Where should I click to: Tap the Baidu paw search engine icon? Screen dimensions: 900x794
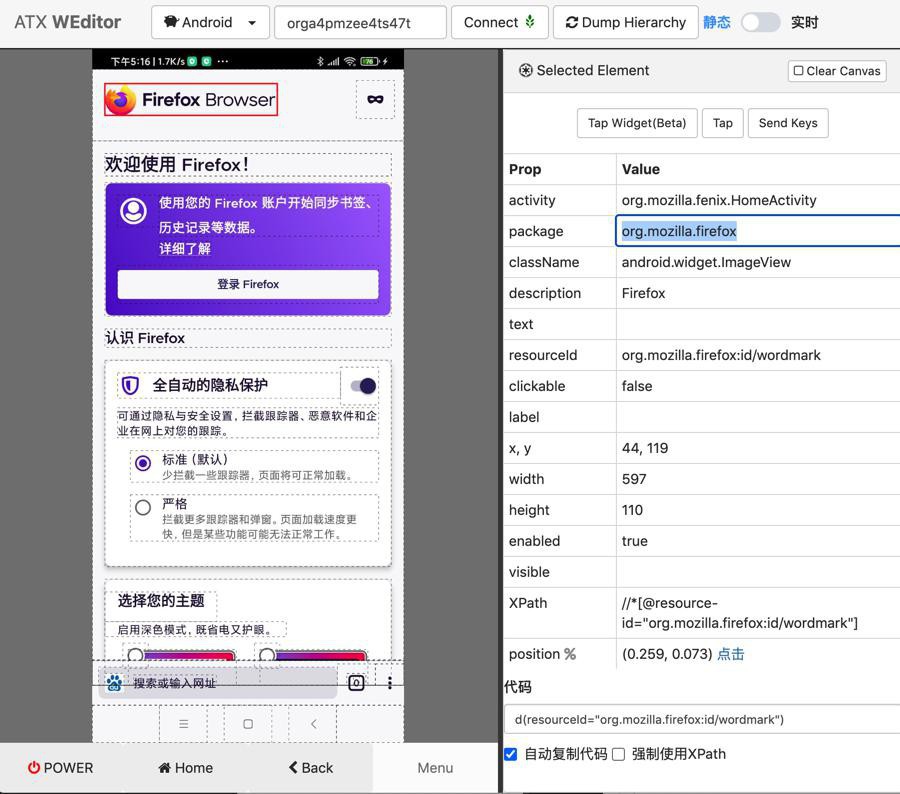(x=114, y=683)
